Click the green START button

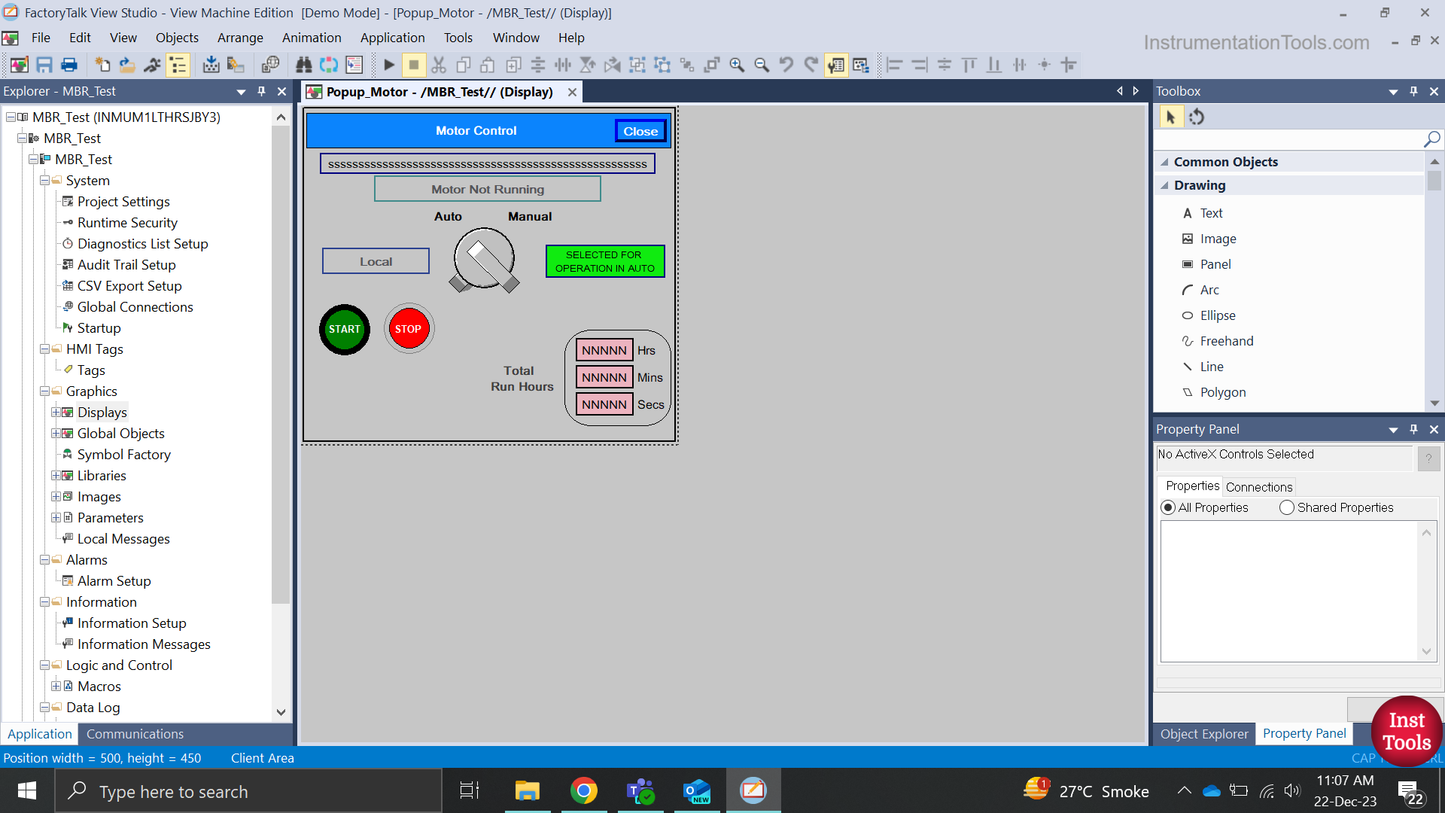345,329
